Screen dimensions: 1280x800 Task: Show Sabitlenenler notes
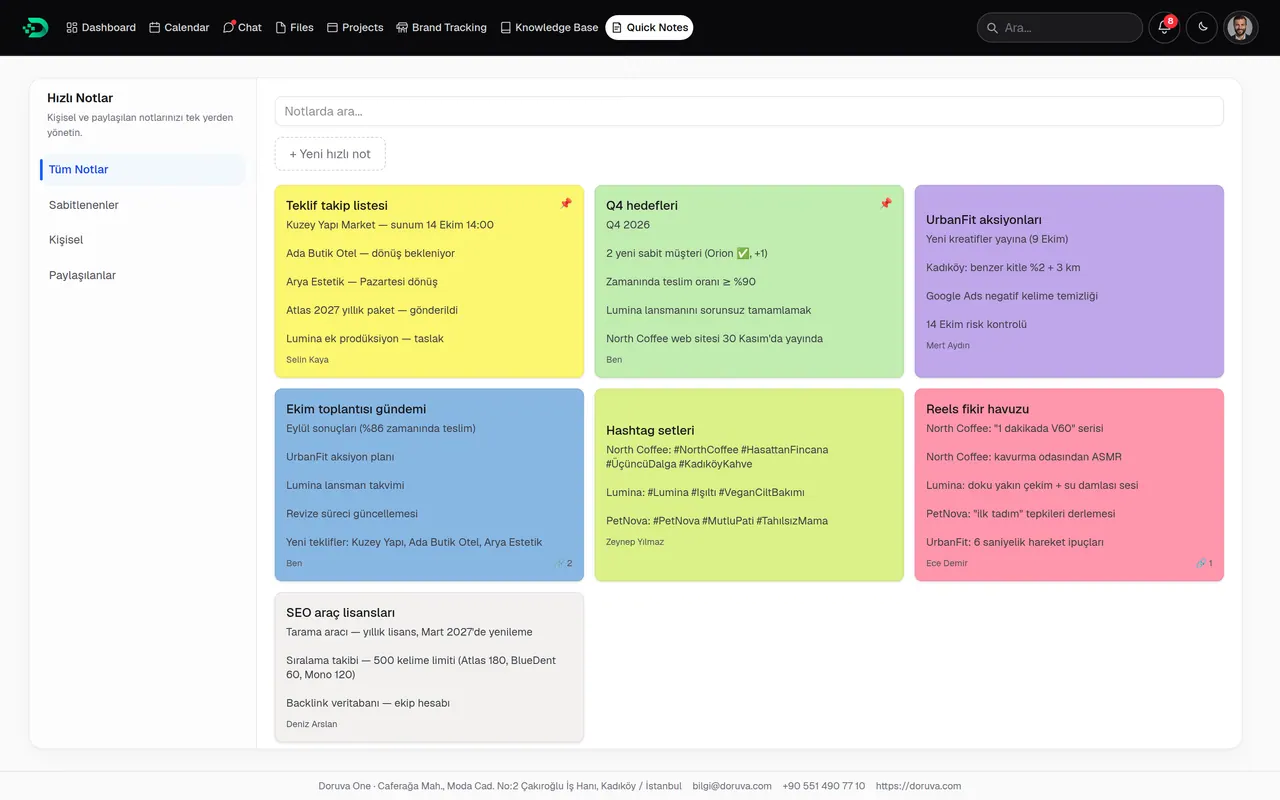click(143, 205)
